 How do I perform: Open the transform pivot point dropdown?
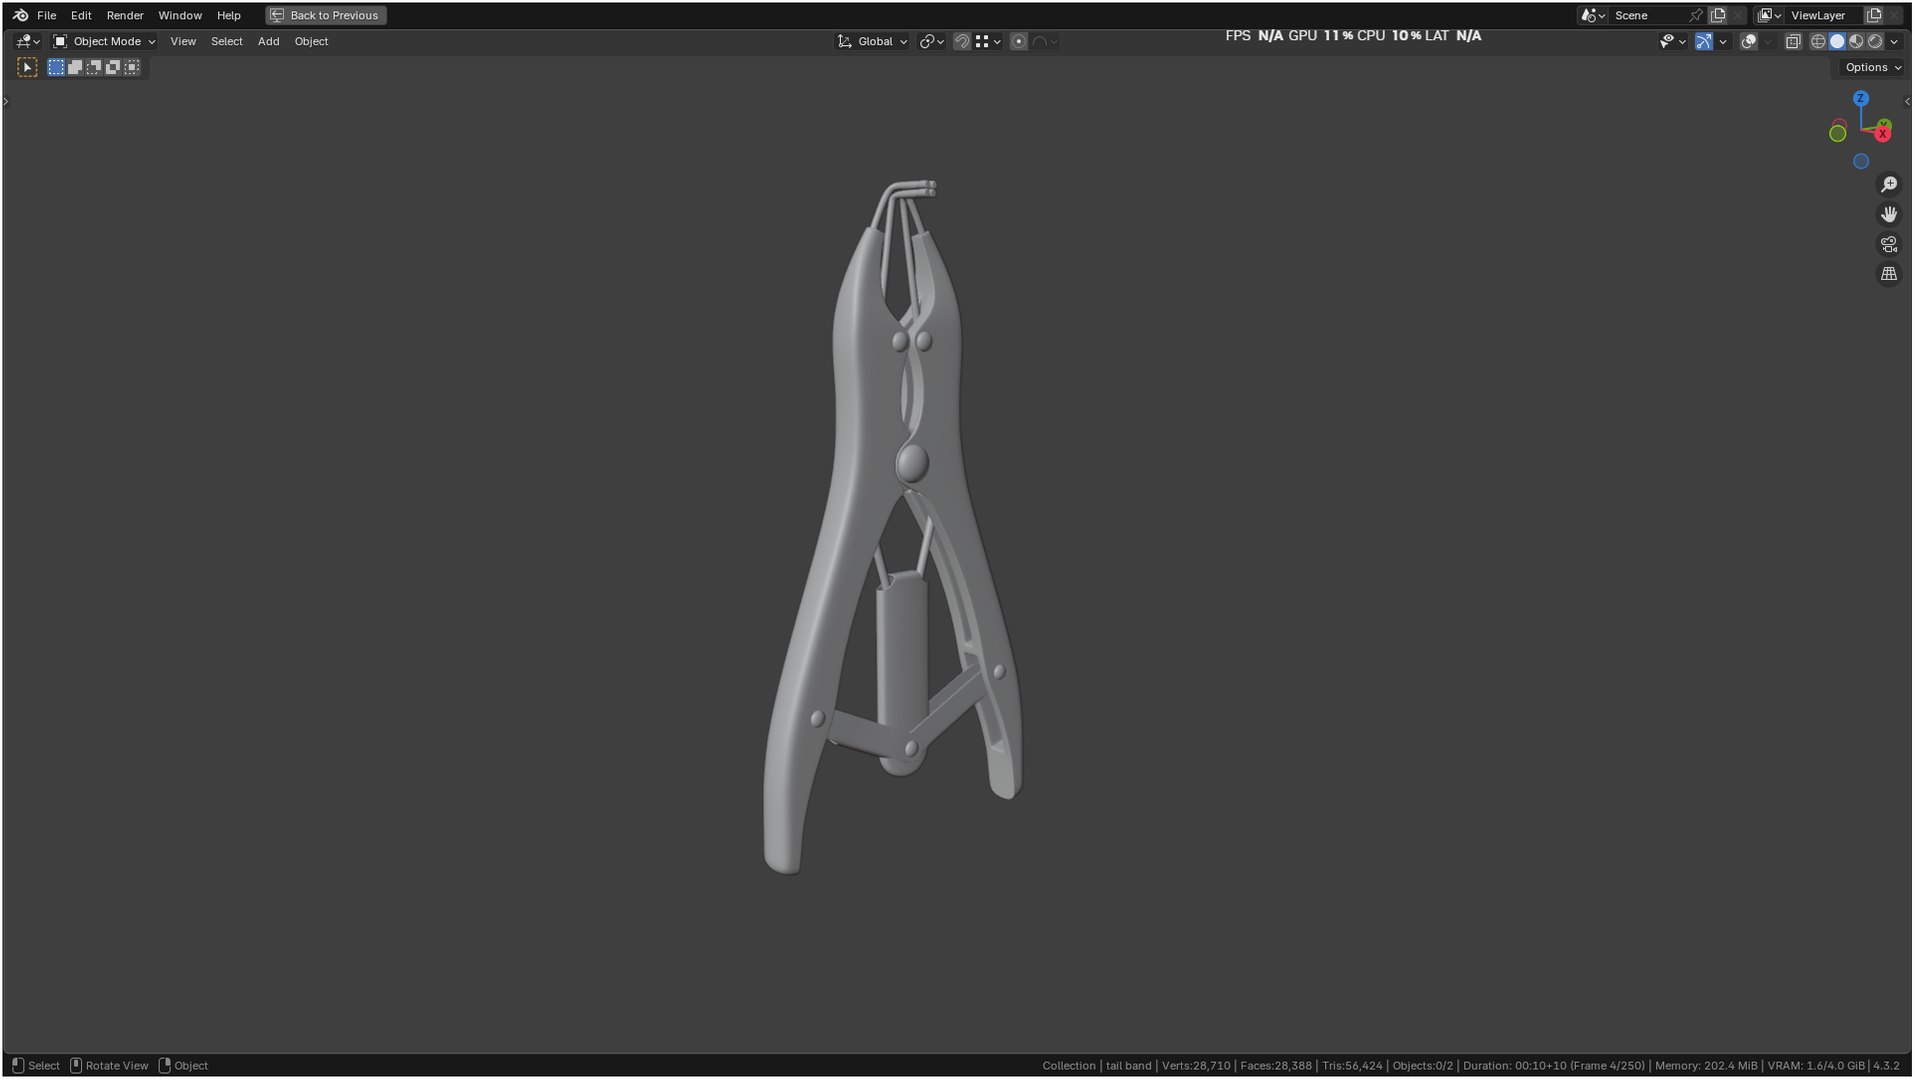tap(931, 41)
